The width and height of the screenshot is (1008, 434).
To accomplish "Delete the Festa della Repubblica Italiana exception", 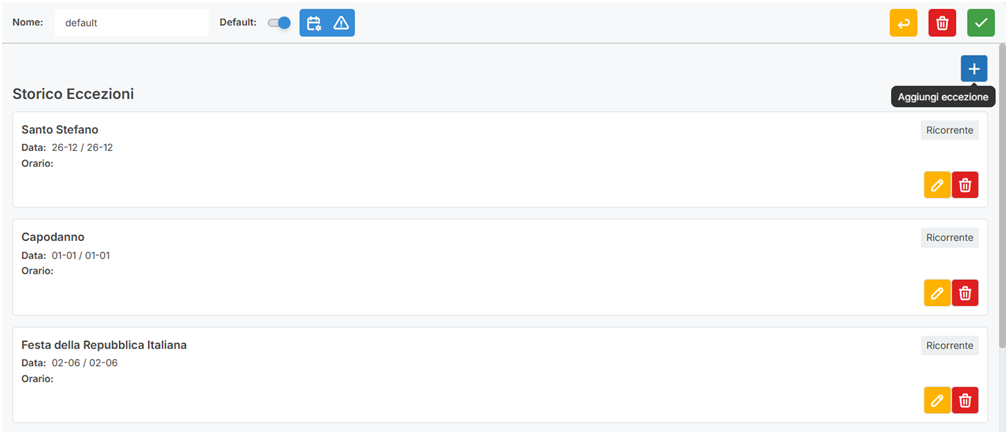I will pos(965,400).
